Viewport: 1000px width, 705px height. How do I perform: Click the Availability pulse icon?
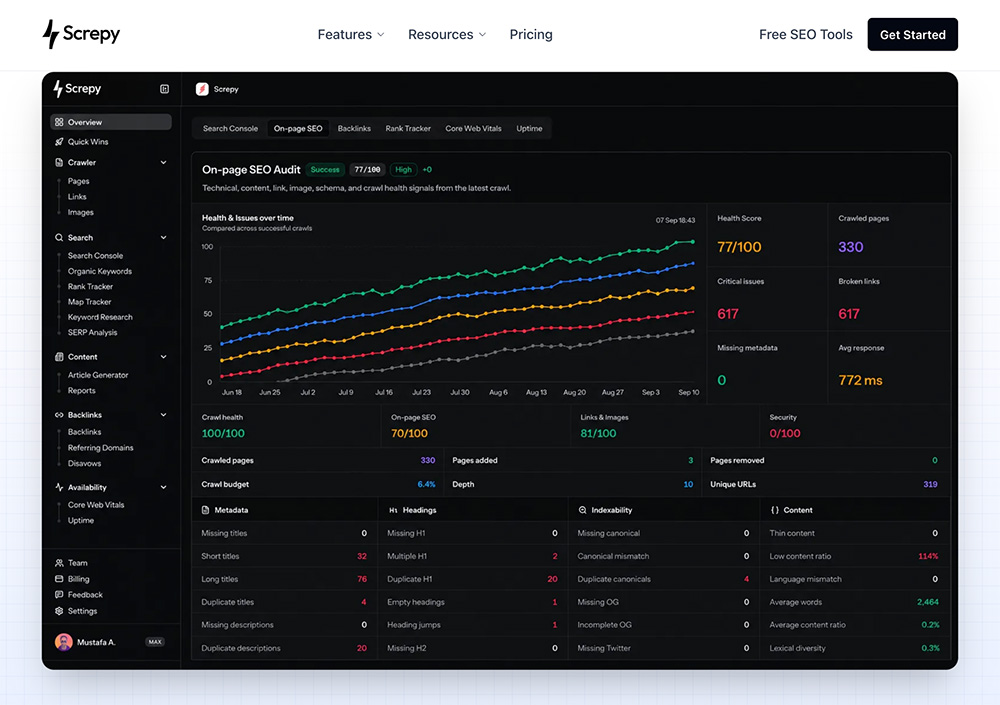pyautogui.click(x=59, y=487)
